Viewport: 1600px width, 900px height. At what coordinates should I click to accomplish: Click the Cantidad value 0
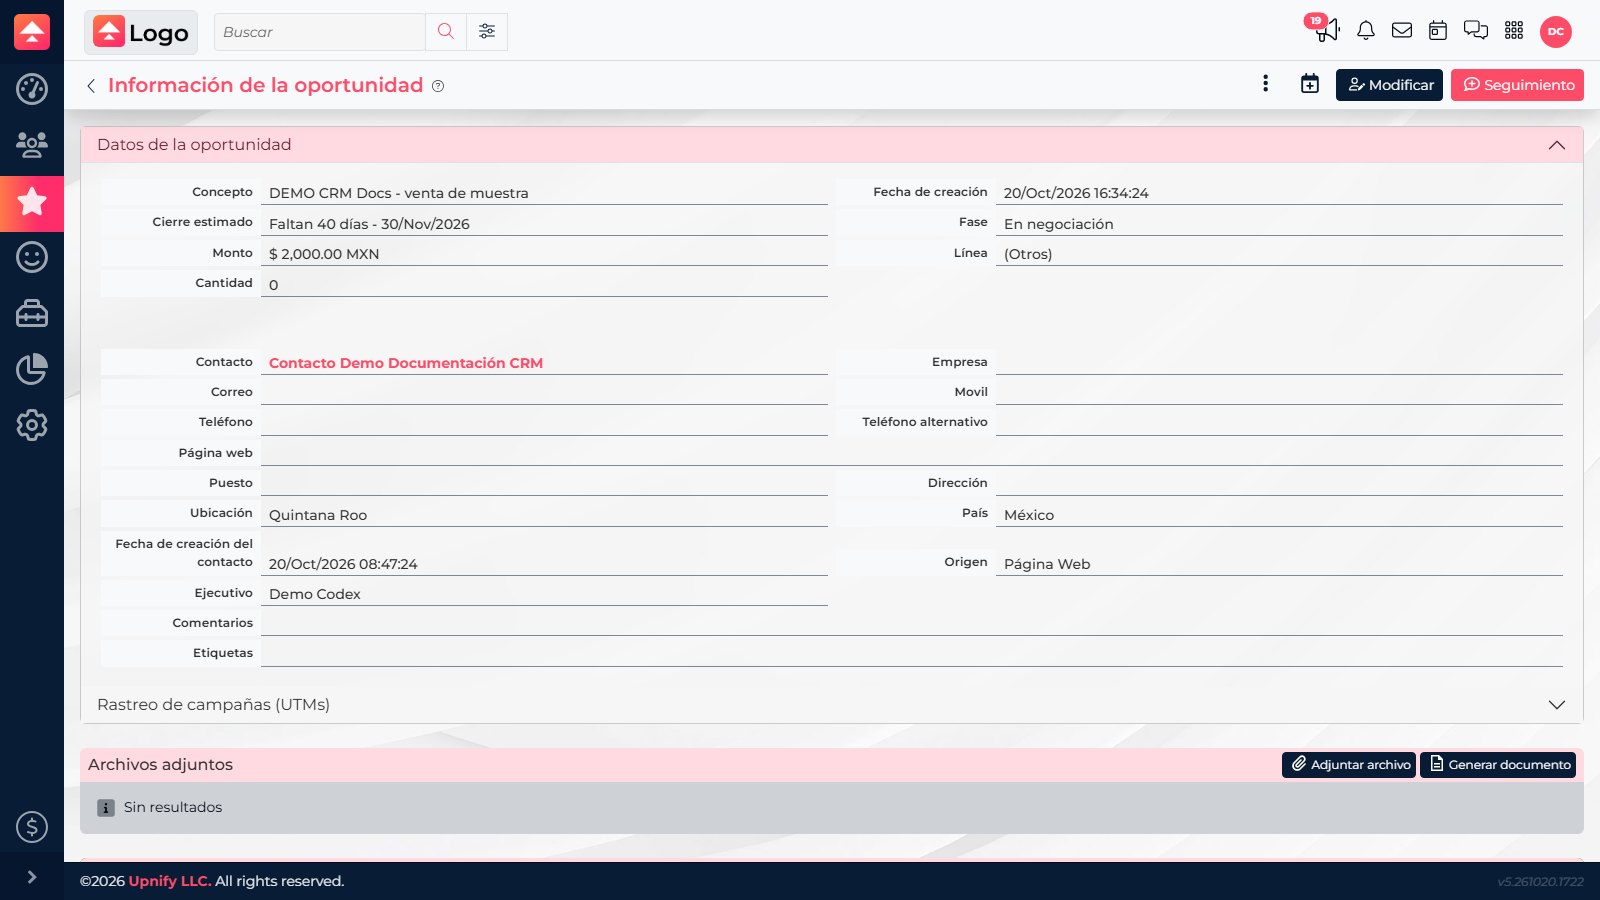pyautogui.click(x=274, y=285)
